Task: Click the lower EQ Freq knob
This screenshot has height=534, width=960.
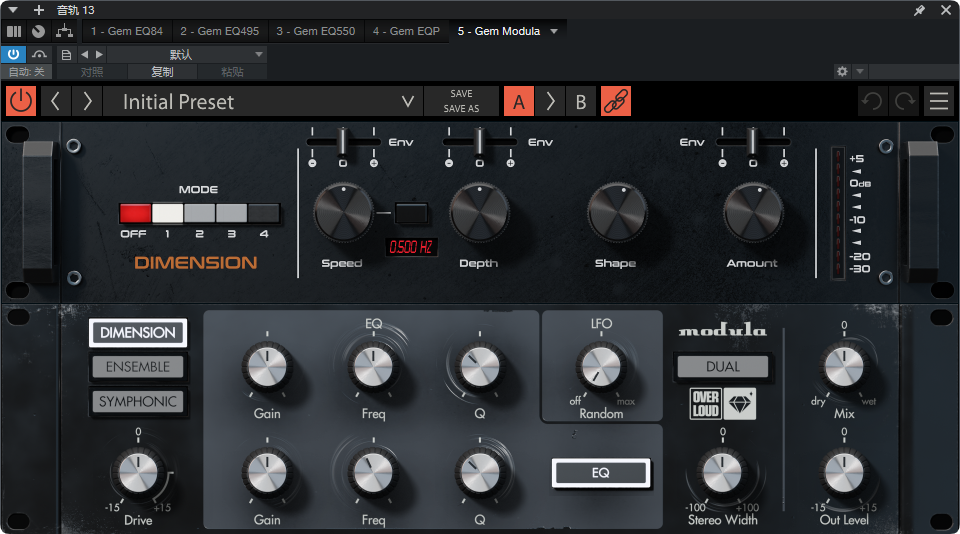Action: (373, 473)
